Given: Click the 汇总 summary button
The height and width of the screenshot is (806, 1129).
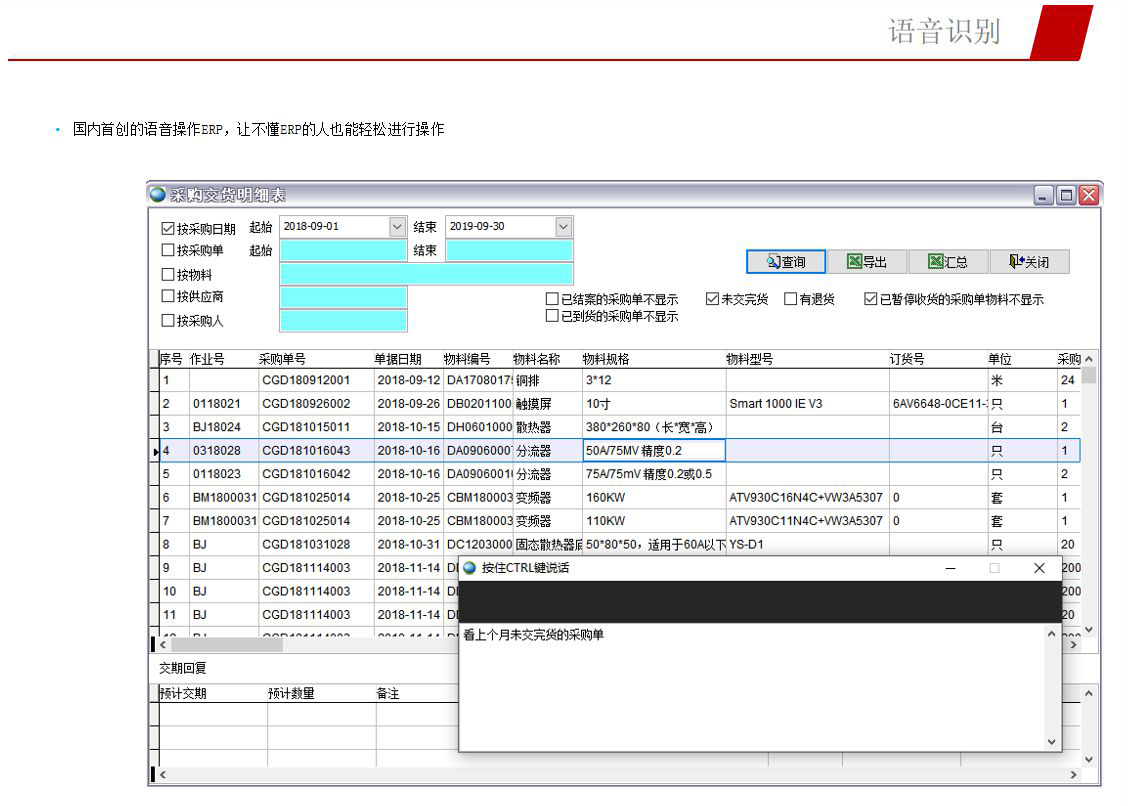Looking at the screenshot, I should pyautogui.click(x=947, y=262).
